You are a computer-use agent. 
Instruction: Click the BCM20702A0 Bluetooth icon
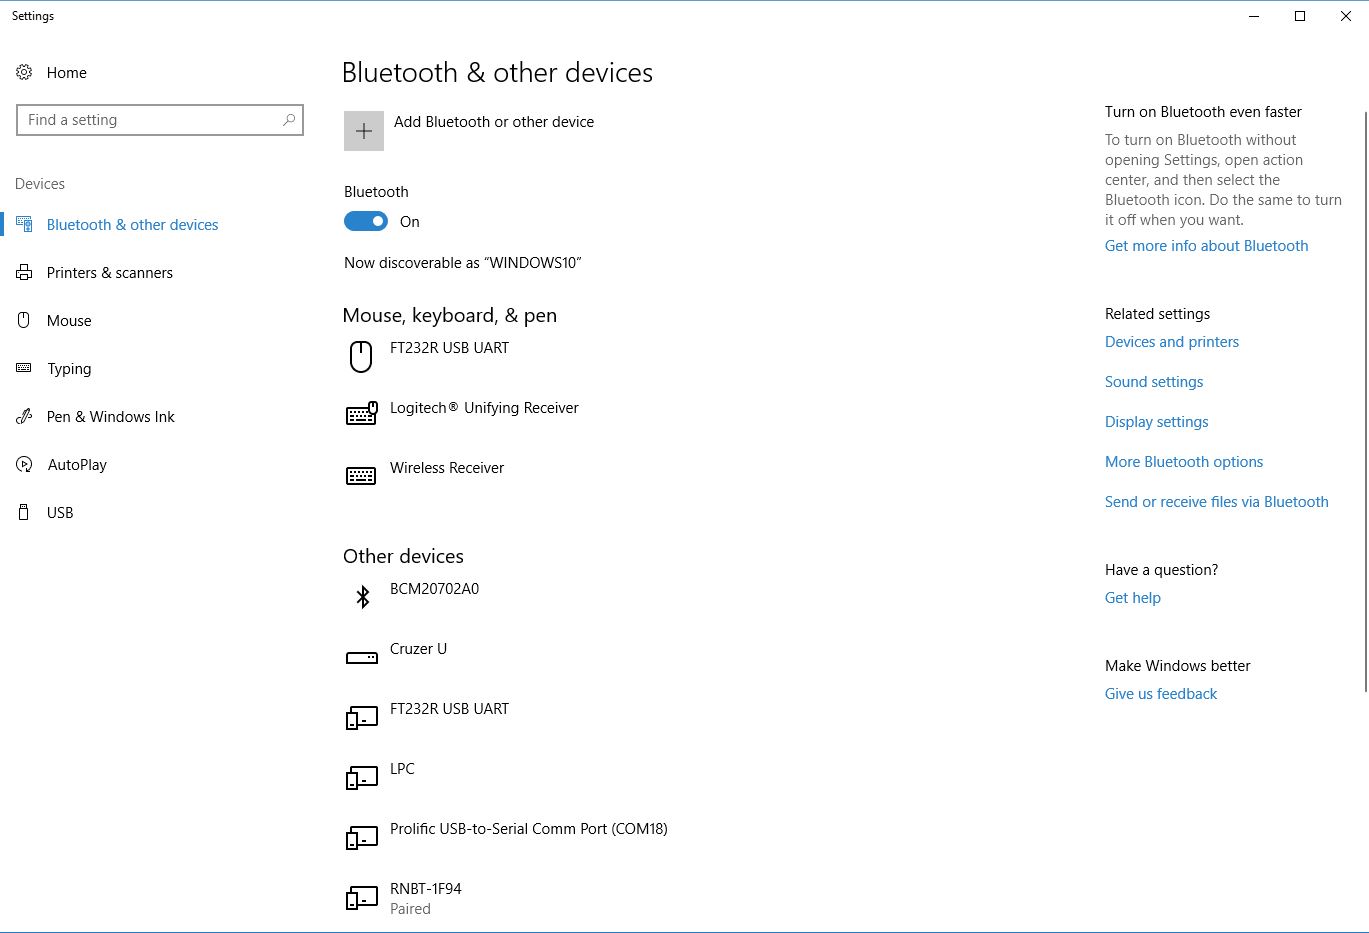coord(361,596)
